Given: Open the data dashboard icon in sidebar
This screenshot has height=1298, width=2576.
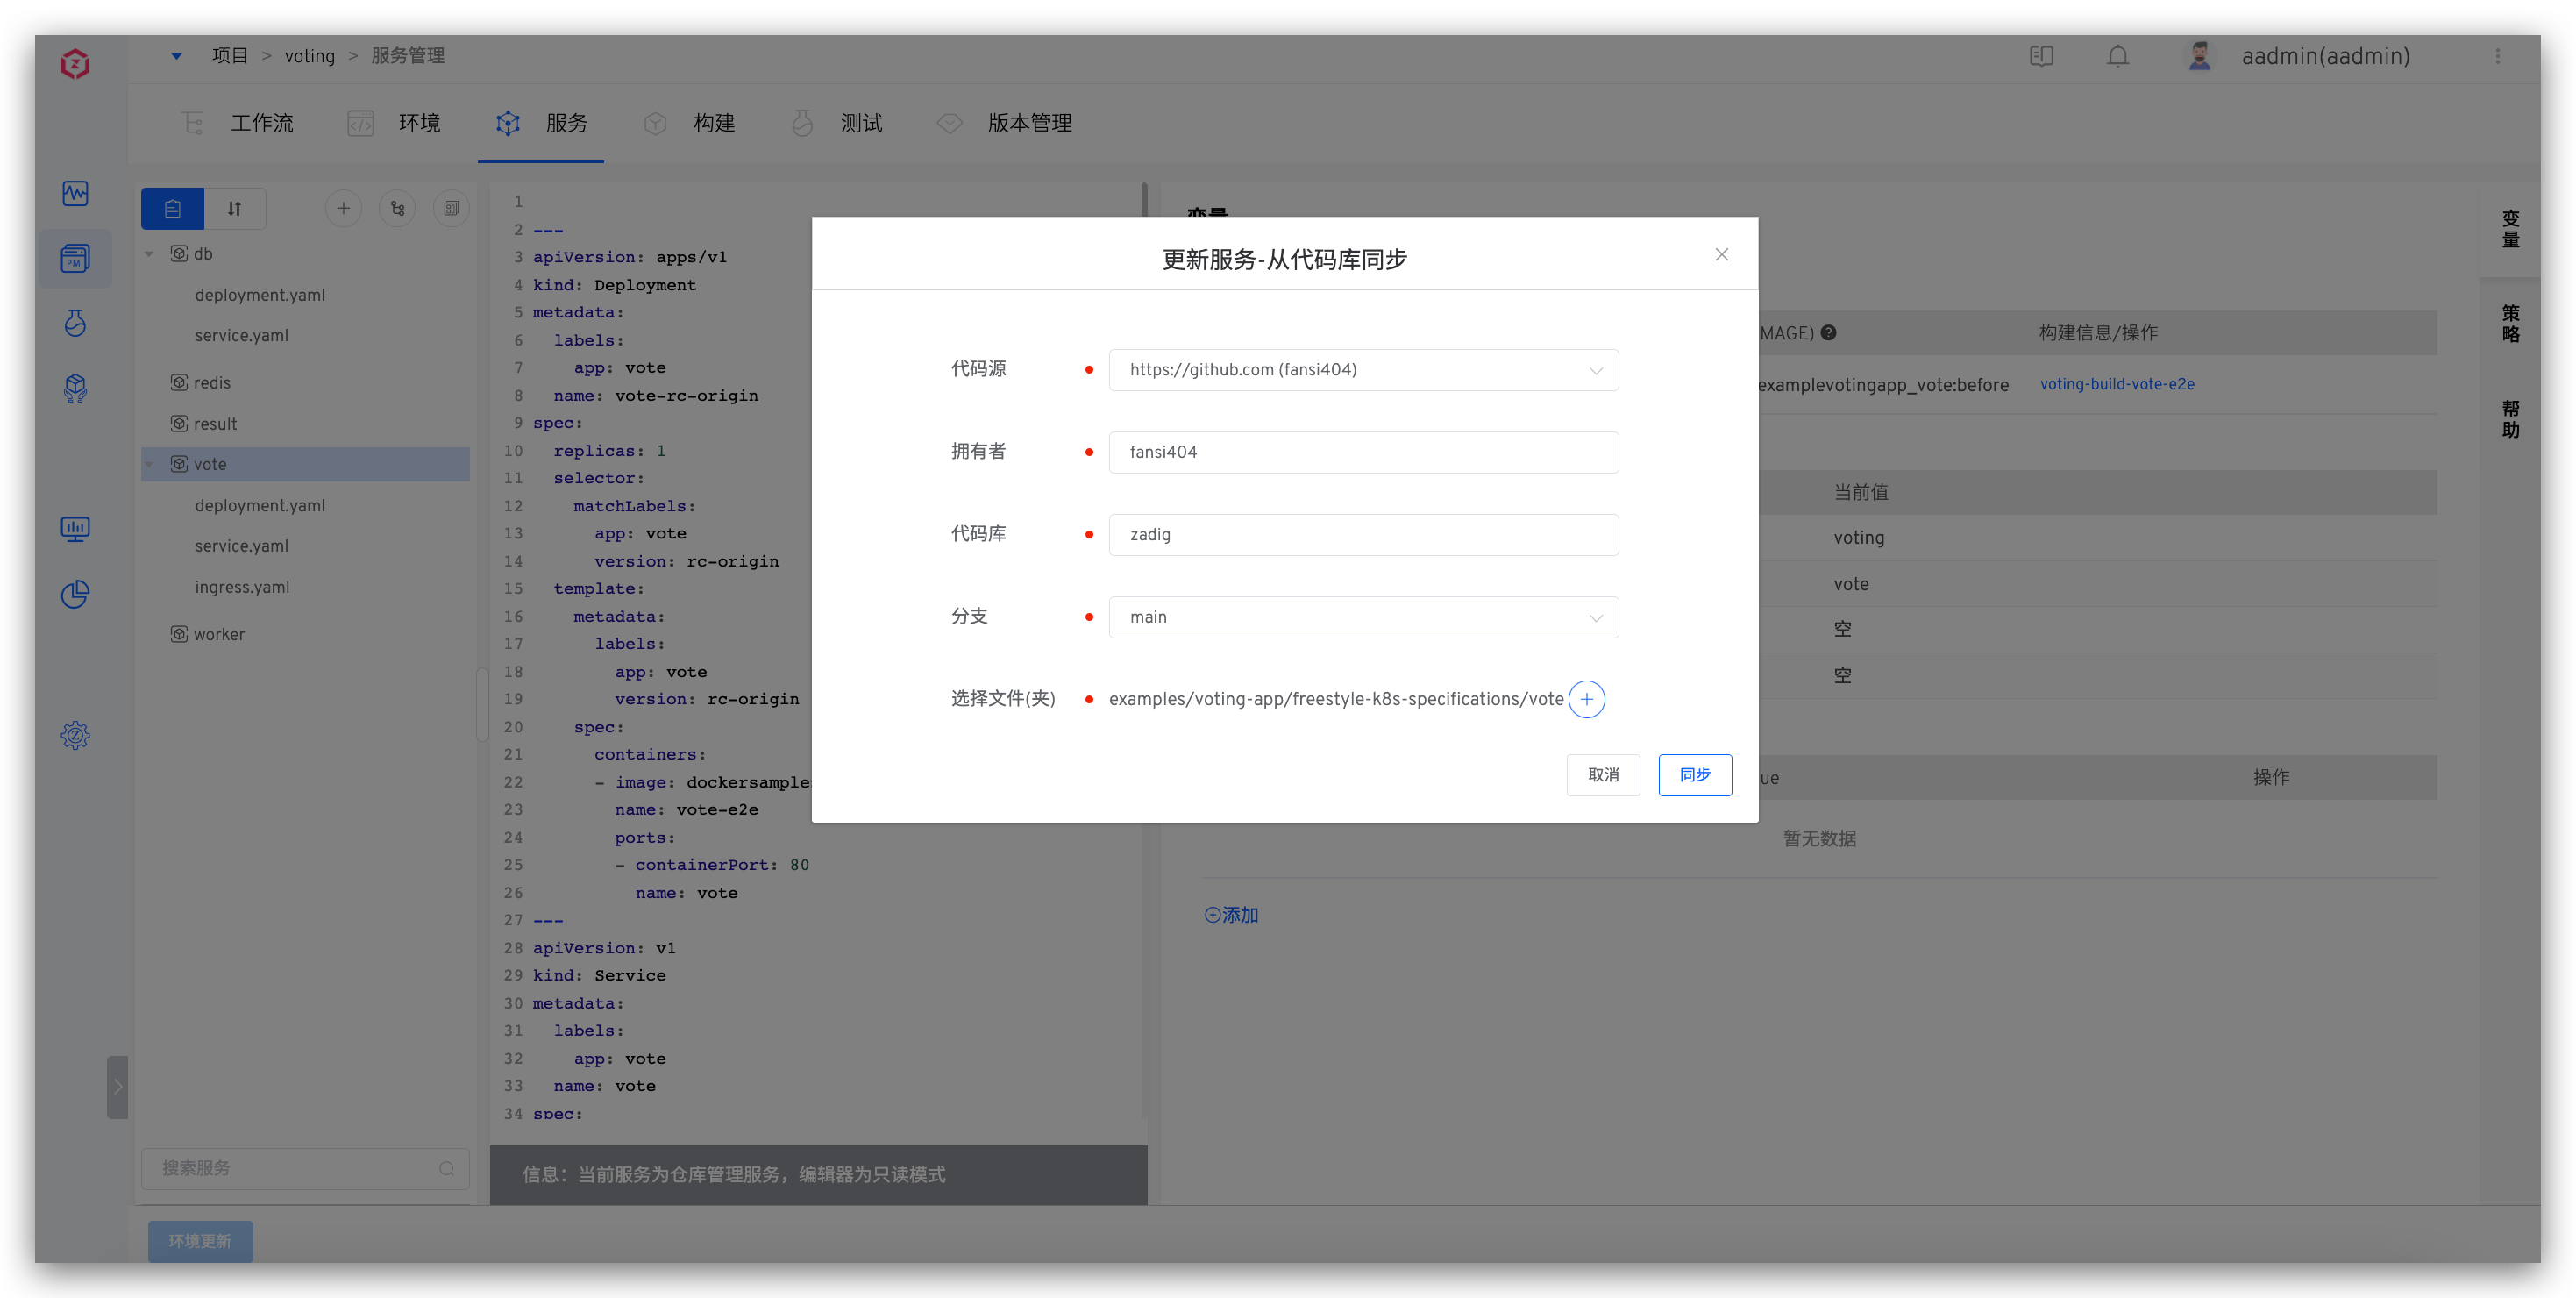Looking at the screenshot, I should [75, 529].
